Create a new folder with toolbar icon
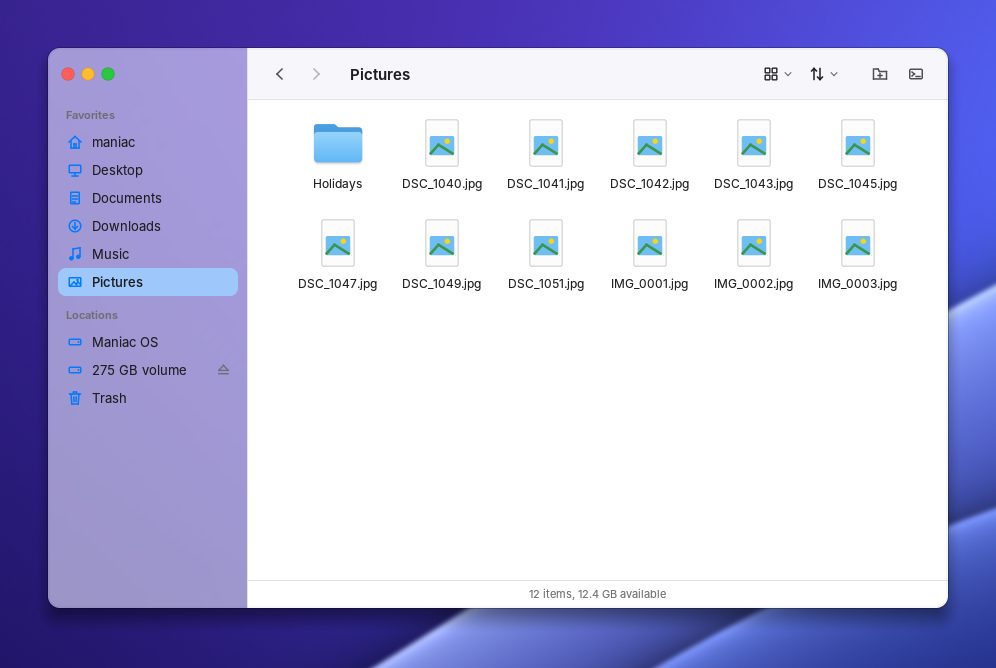Viewport: 996px width, 668px height. 880,74
